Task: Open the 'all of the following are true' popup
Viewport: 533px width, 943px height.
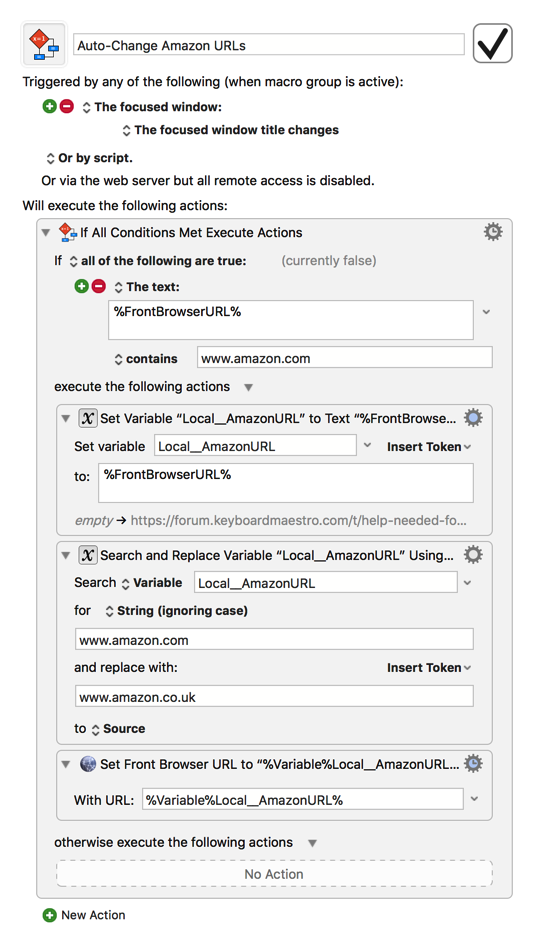Action: coord(158,261)
